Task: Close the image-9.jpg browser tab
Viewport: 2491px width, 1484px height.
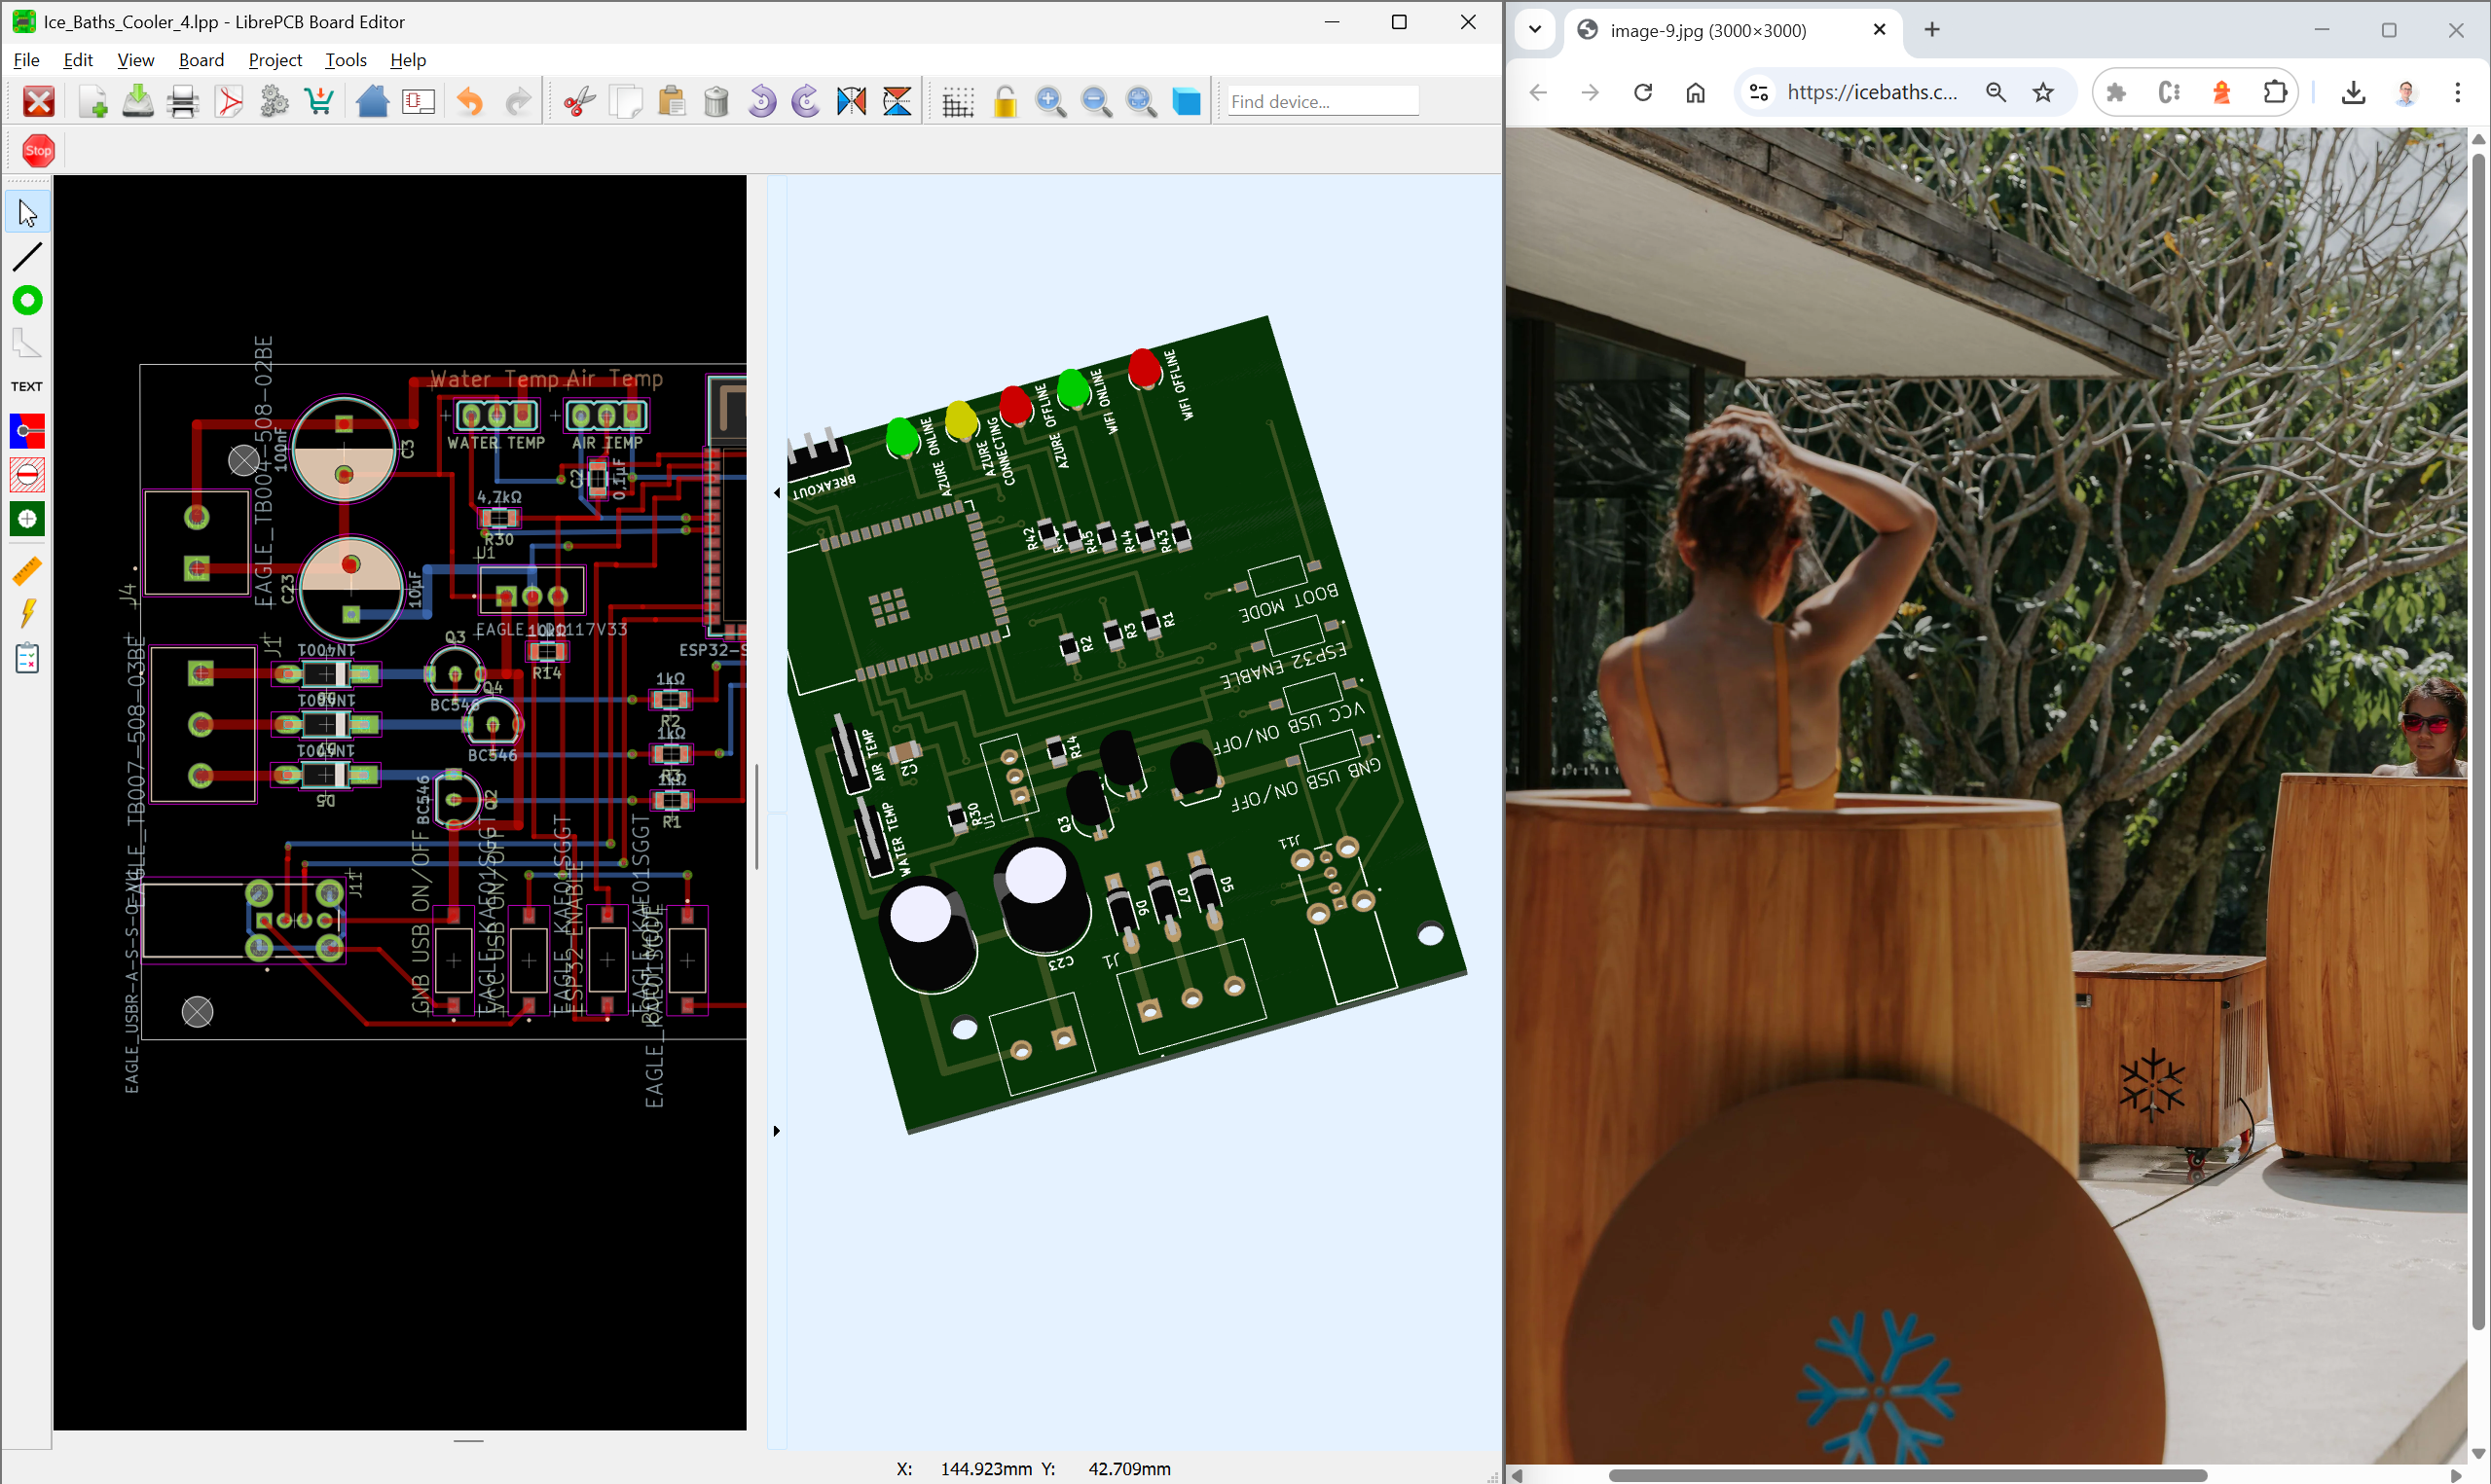Action: tap(1879, 30)
